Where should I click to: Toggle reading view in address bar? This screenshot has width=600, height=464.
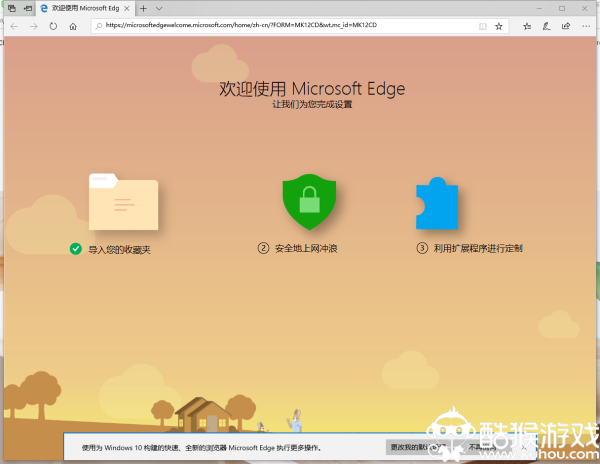(483, 26)
